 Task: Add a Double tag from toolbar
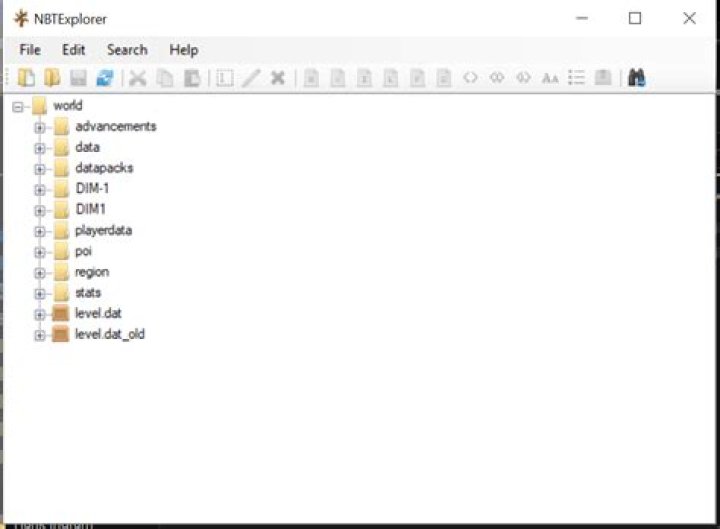click(444, 78)
